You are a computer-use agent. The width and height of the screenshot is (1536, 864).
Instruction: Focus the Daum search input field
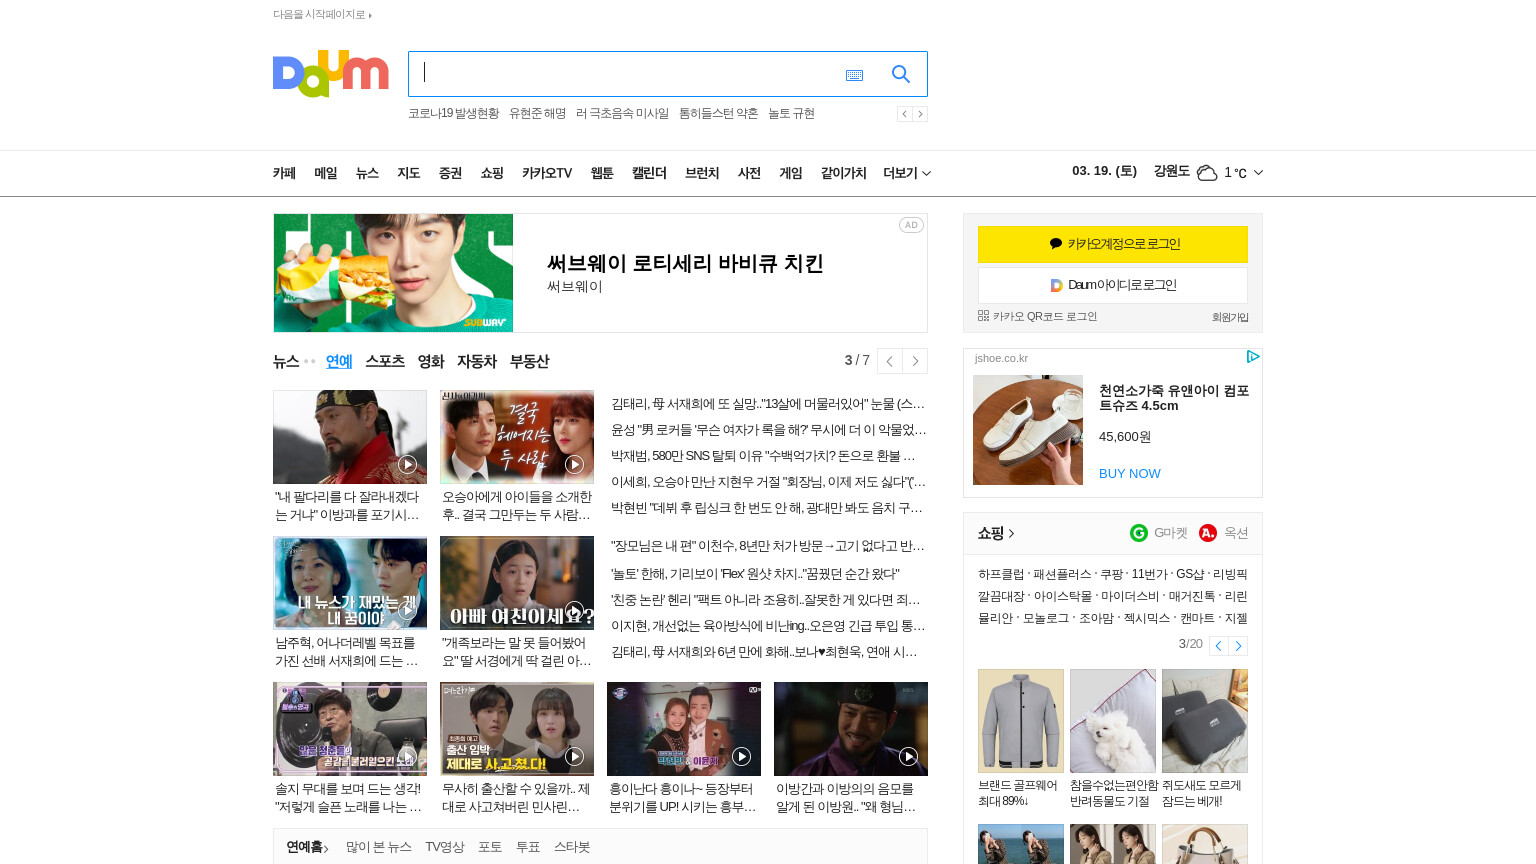(625, 74)
